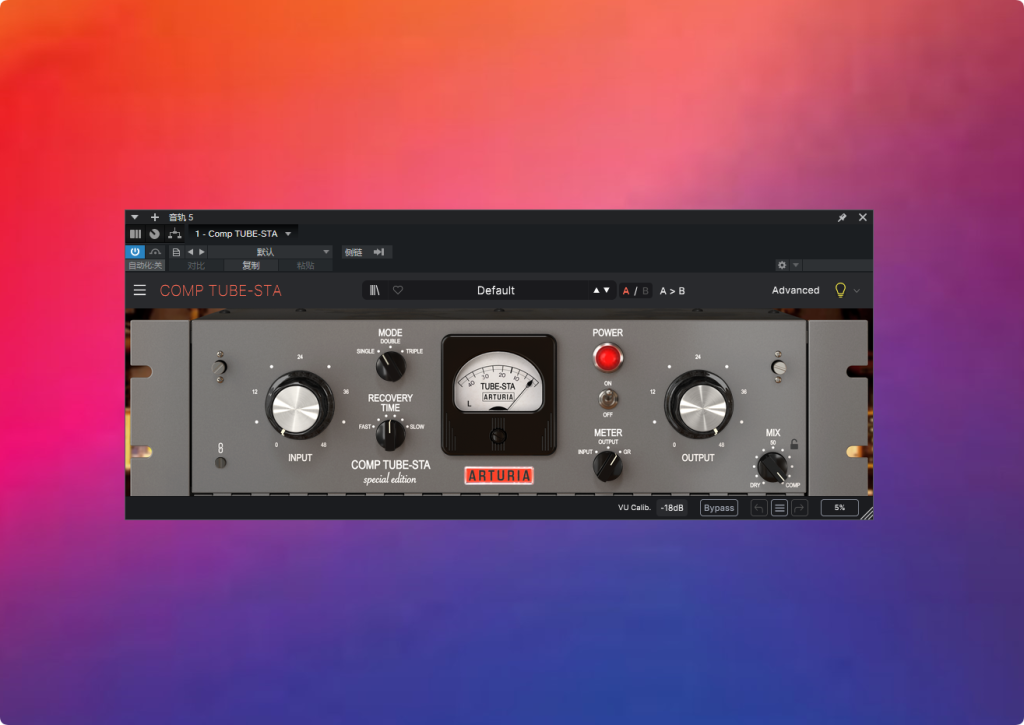Screen dimensions: 1024x725
Task: Adjust the MIX dry/comp knob
Action: tap(773, 466)
